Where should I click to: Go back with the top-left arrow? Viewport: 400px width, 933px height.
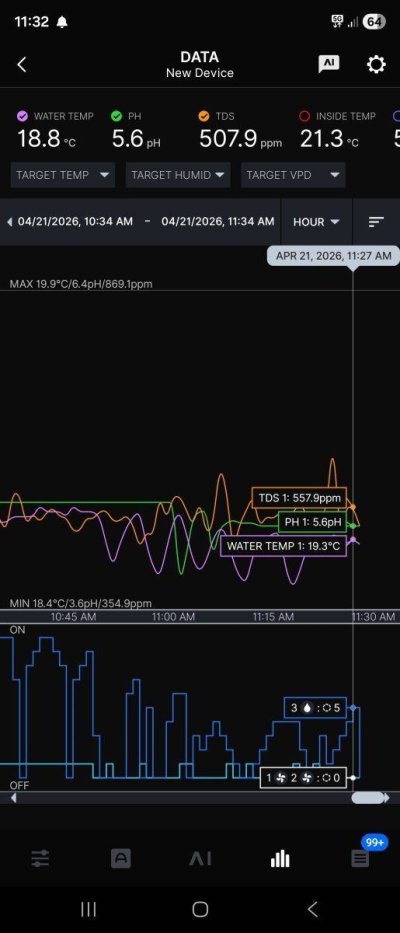[x=22, y=65]
